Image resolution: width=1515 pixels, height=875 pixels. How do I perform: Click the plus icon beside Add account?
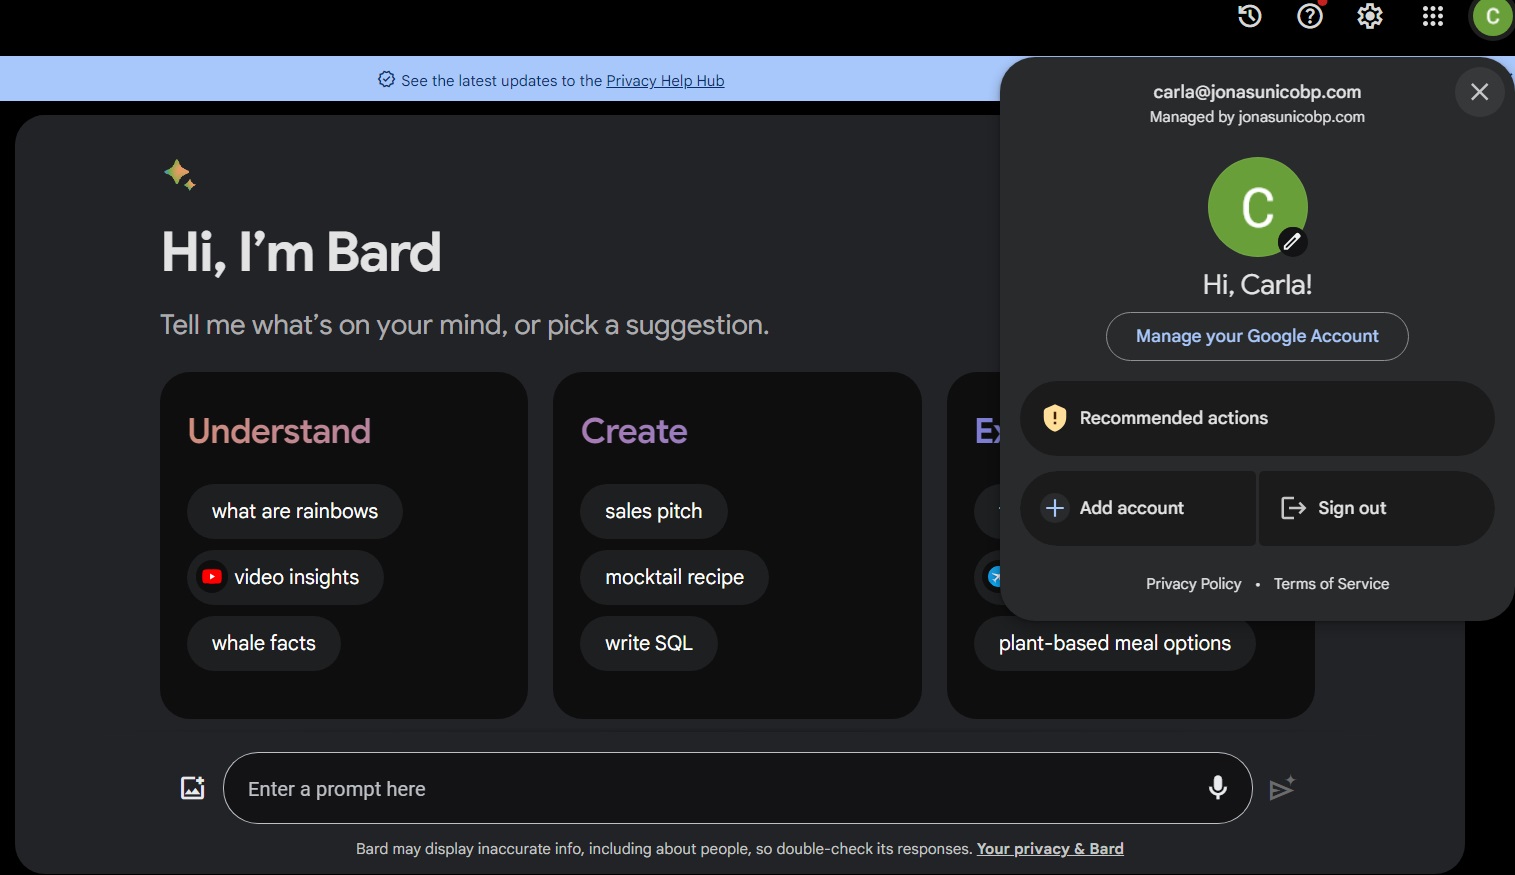click(x=1054, y=508)
